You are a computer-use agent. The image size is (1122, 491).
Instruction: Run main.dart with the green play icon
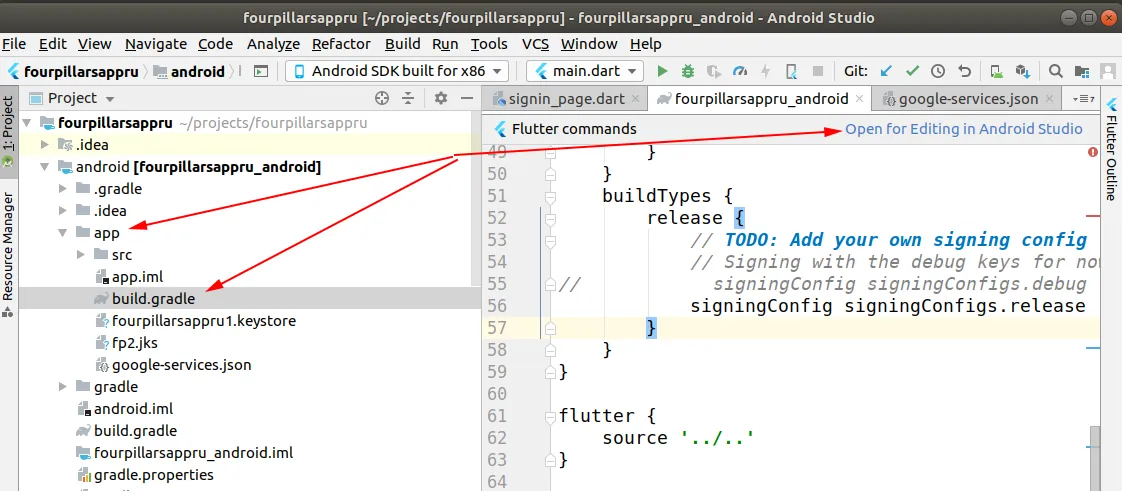tap(663, 71)
